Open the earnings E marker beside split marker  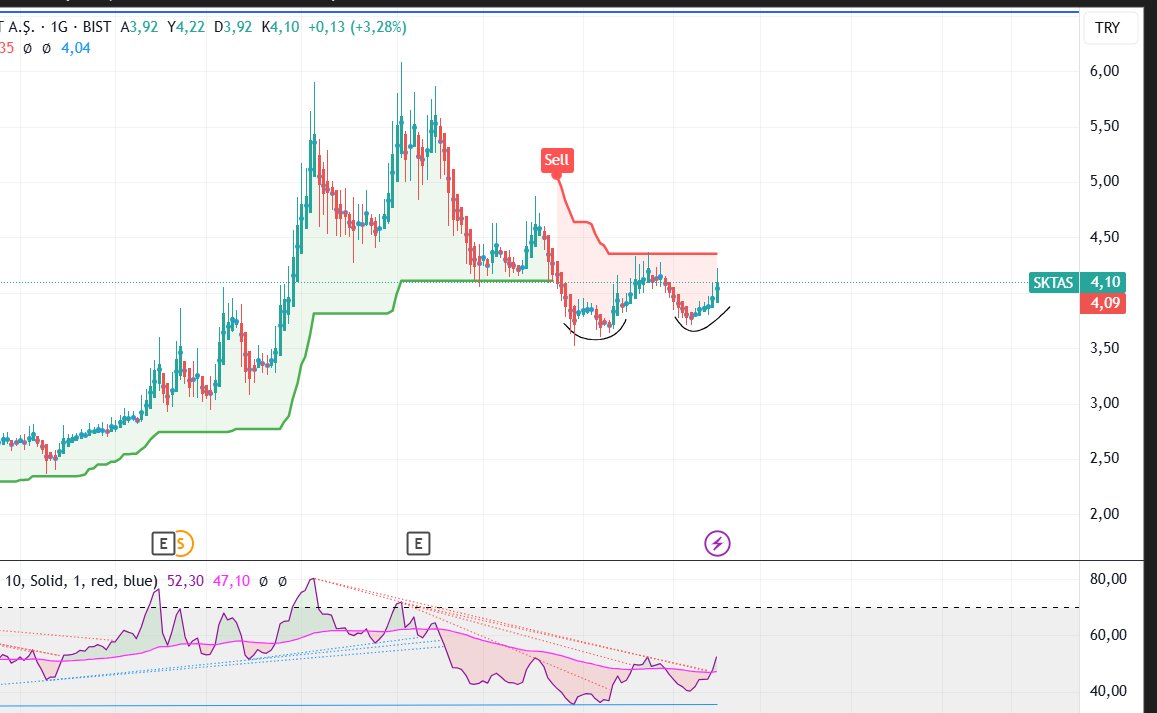[162, 544]
